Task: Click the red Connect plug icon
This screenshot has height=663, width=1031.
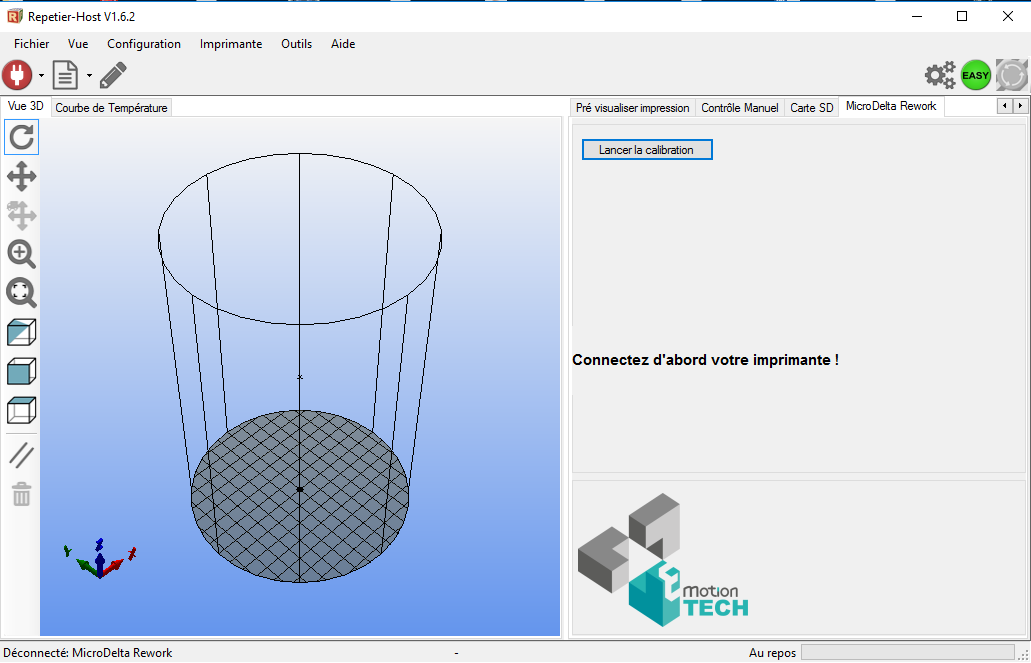Action: pyautogui.click(x=17, y=76)
